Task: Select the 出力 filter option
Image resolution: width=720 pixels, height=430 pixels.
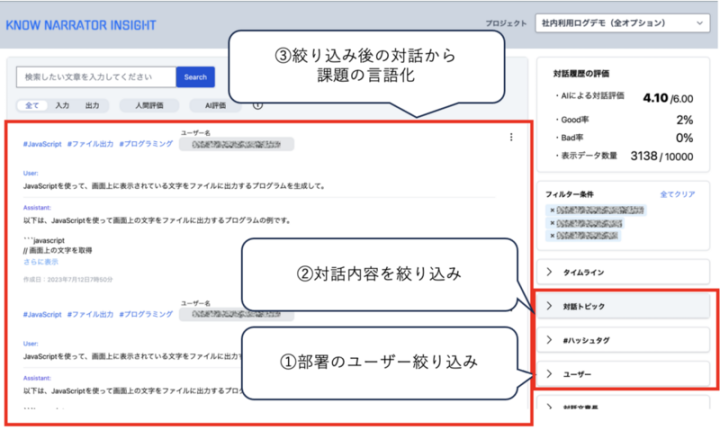Action: (92, 104)
